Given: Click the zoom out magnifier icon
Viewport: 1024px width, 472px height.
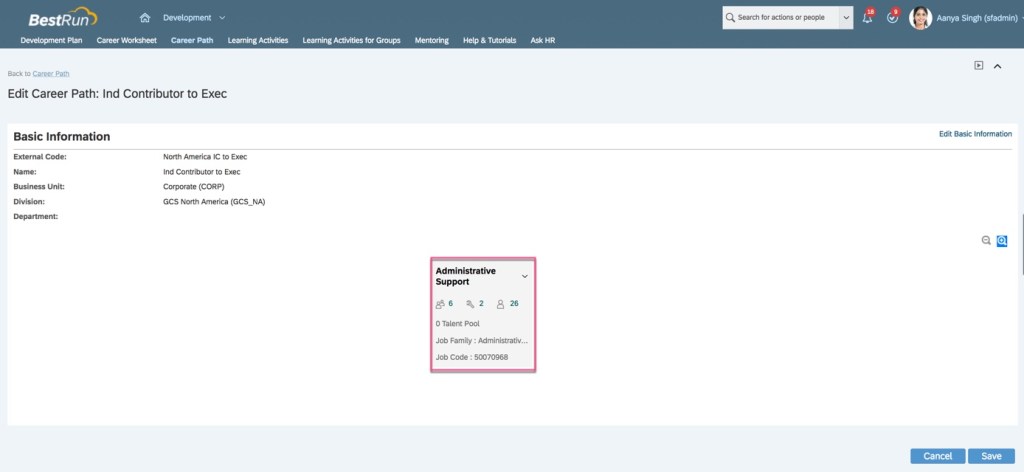Looking at the screenshot, I should 986,241.
